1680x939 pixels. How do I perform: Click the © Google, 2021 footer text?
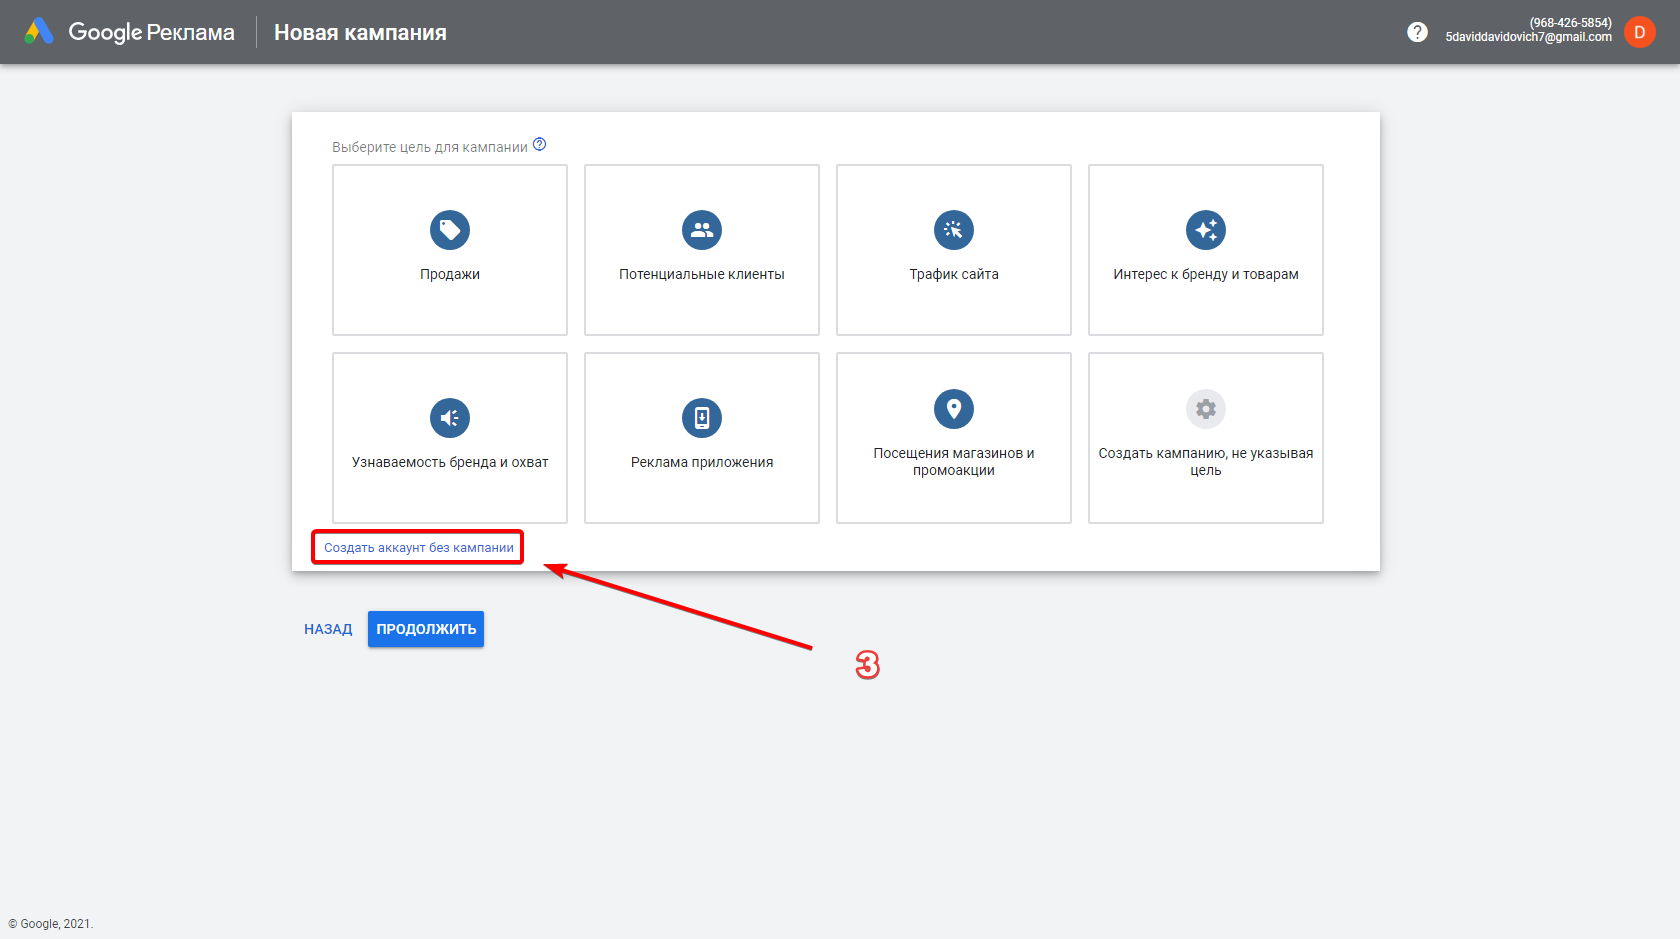pos(50,924)
